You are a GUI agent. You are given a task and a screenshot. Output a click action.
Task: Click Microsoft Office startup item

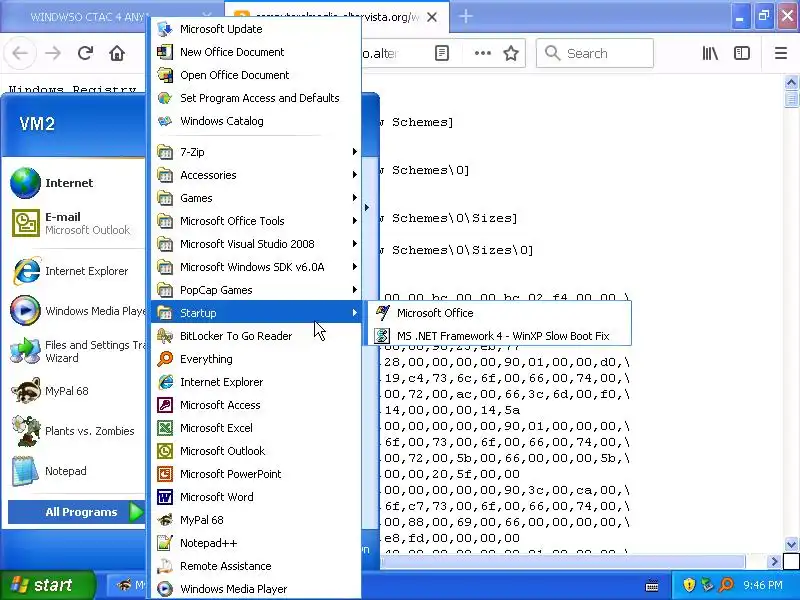click(500, 313)
